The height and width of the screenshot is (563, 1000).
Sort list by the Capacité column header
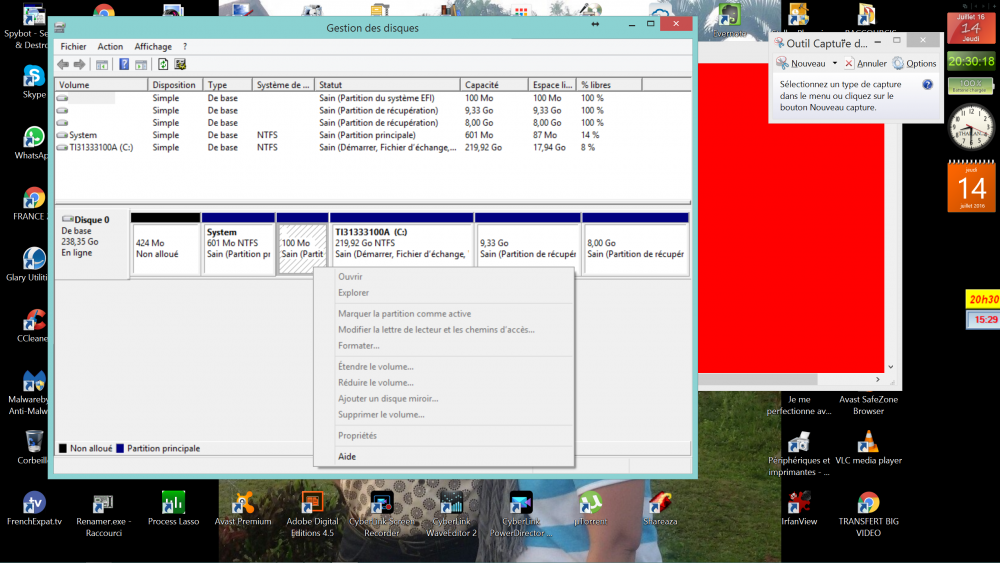494,85
